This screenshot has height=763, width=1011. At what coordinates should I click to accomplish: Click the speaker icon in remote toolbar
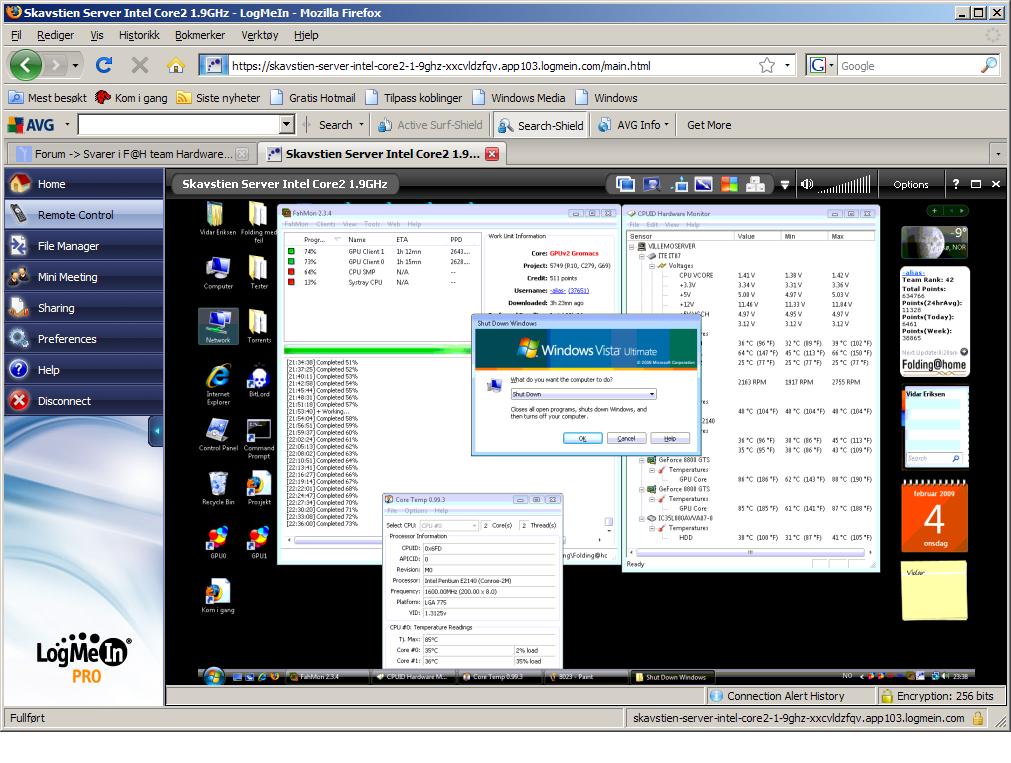(807, 184)
